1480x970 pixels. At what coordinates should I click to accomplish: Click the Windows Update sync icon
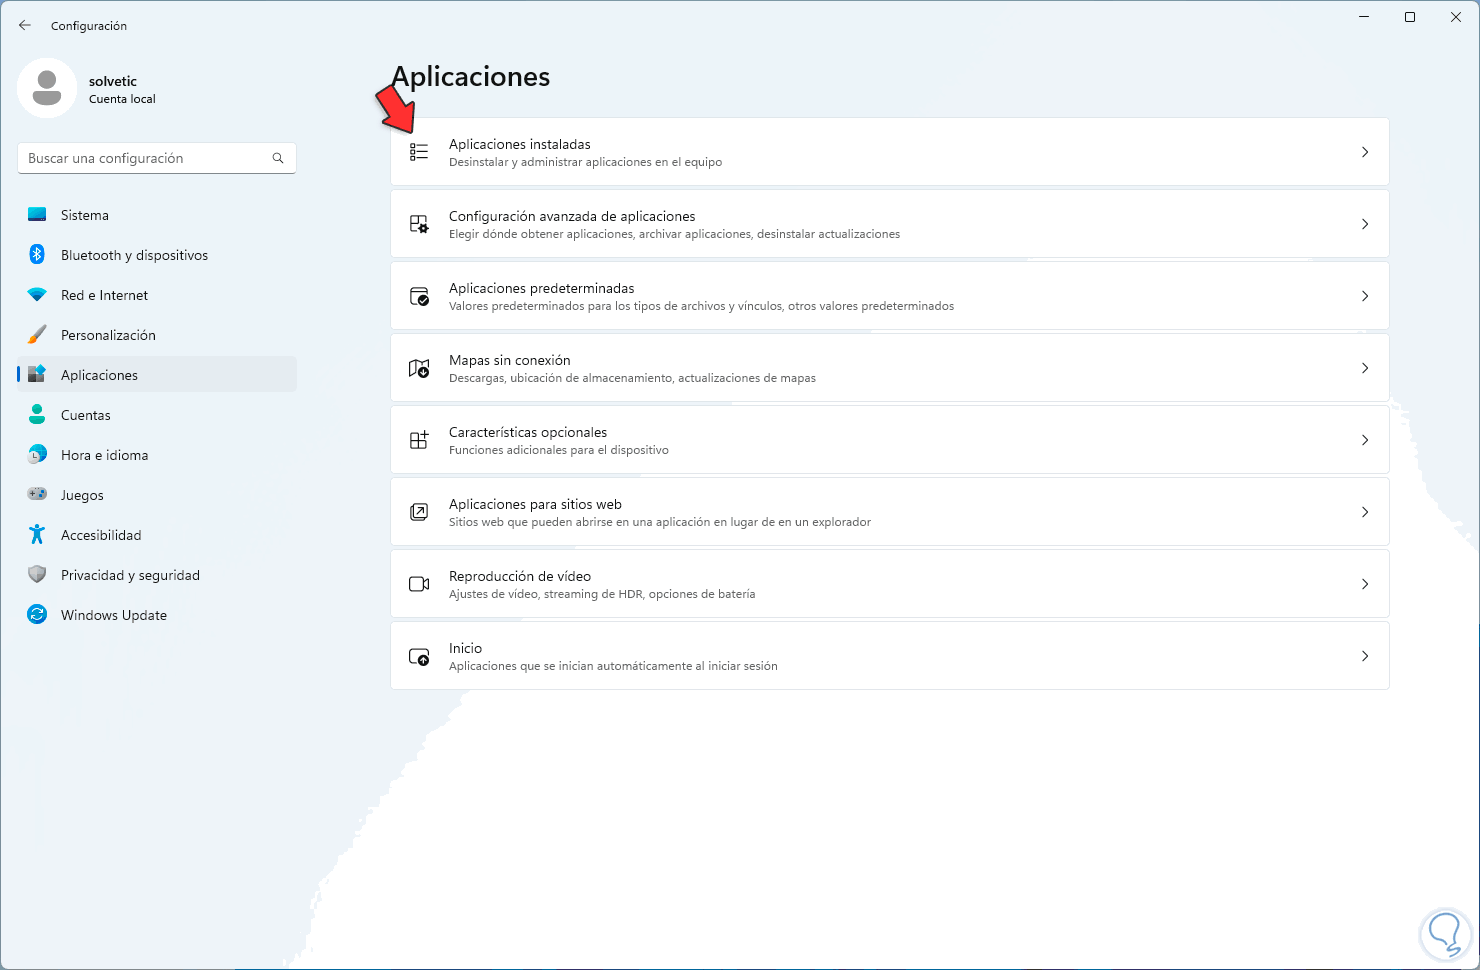37,615
